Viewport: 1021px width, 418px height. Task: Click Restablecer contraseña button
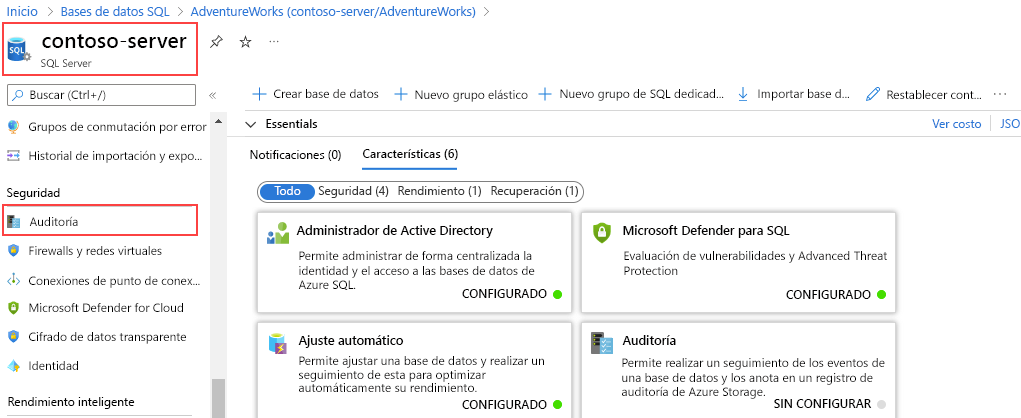tap(924, 94)
